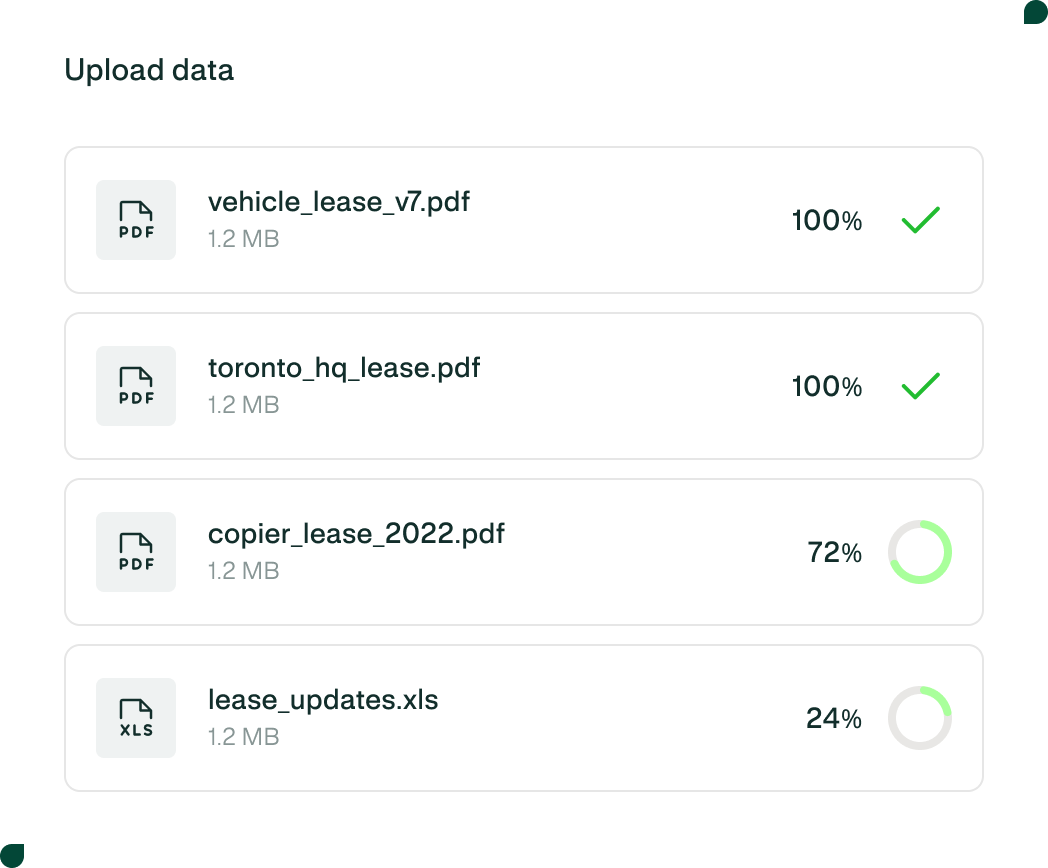Select the vehicle_lease_v7.pdf file name
1048x868 pixels.
(339, 202)
